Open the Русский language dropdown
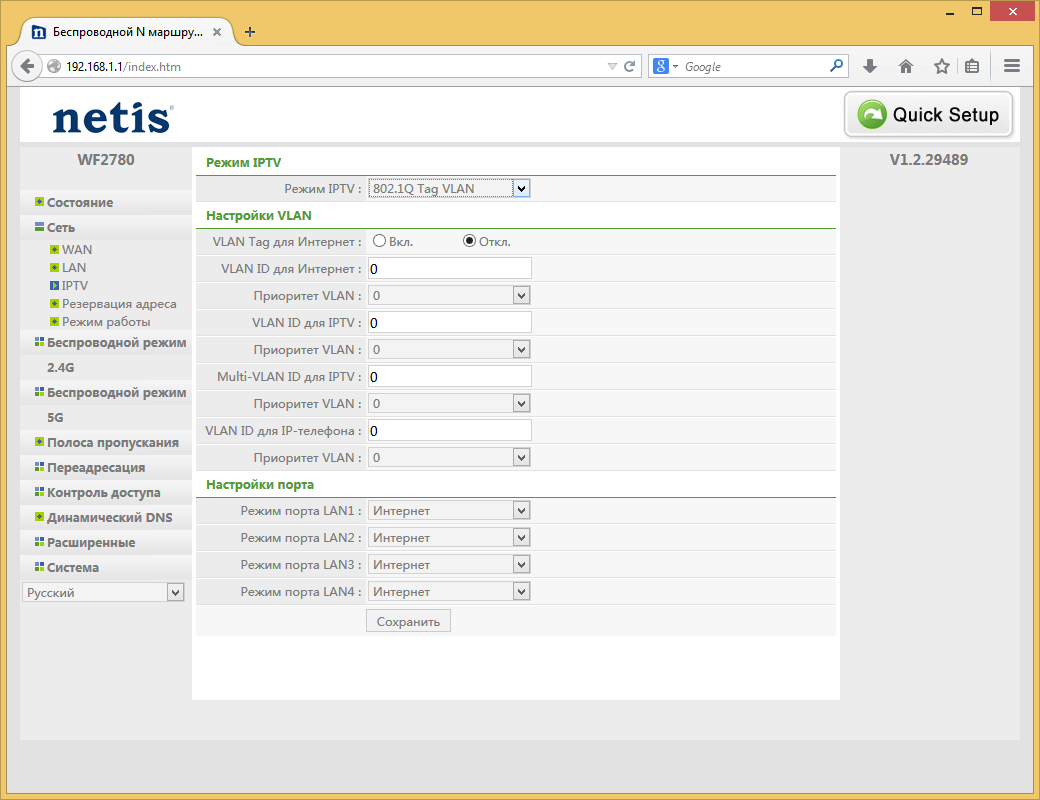Image resolution: width=1040 pixels, height=800 pixels. tap(103, 592)
